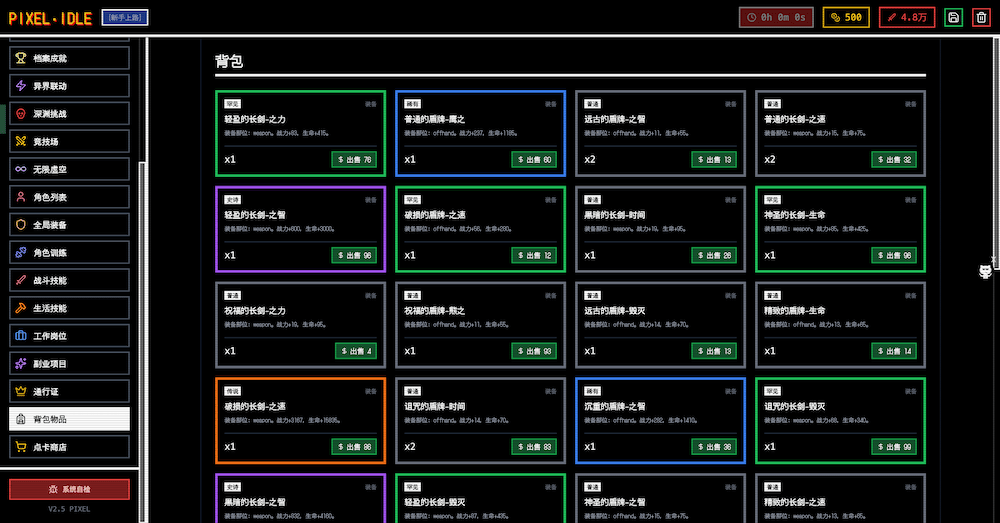This screenshot has width=1000, height=523.
Task: Click the red trash can delete icon
Action: pyautogui.click(x=981, y=17)
